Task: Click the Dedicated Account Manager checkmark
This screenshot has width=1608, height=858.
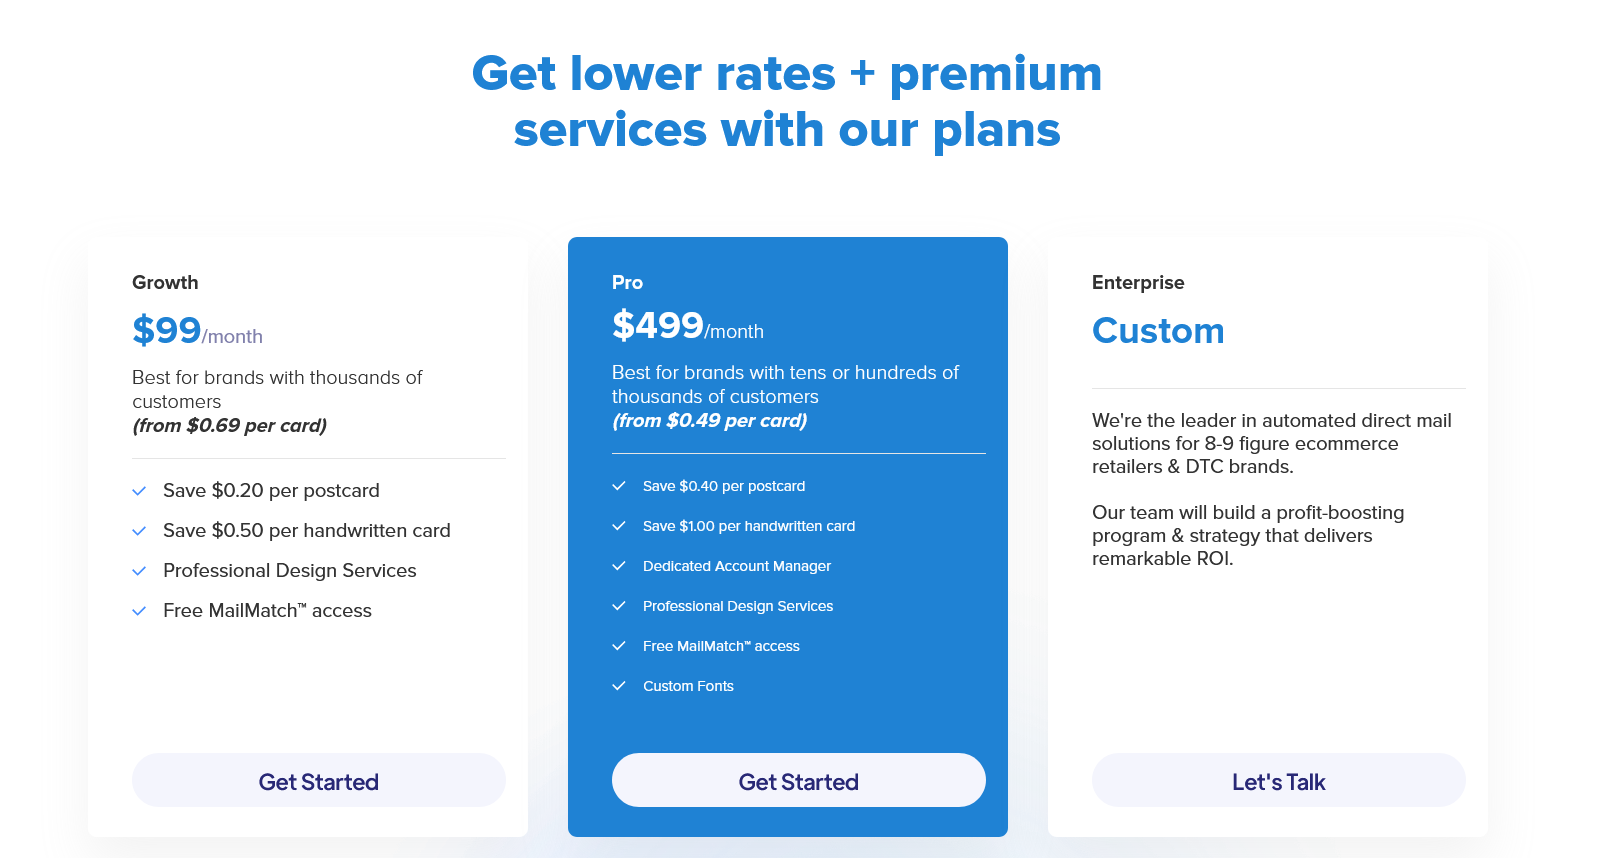Action: tap(619, 566)
